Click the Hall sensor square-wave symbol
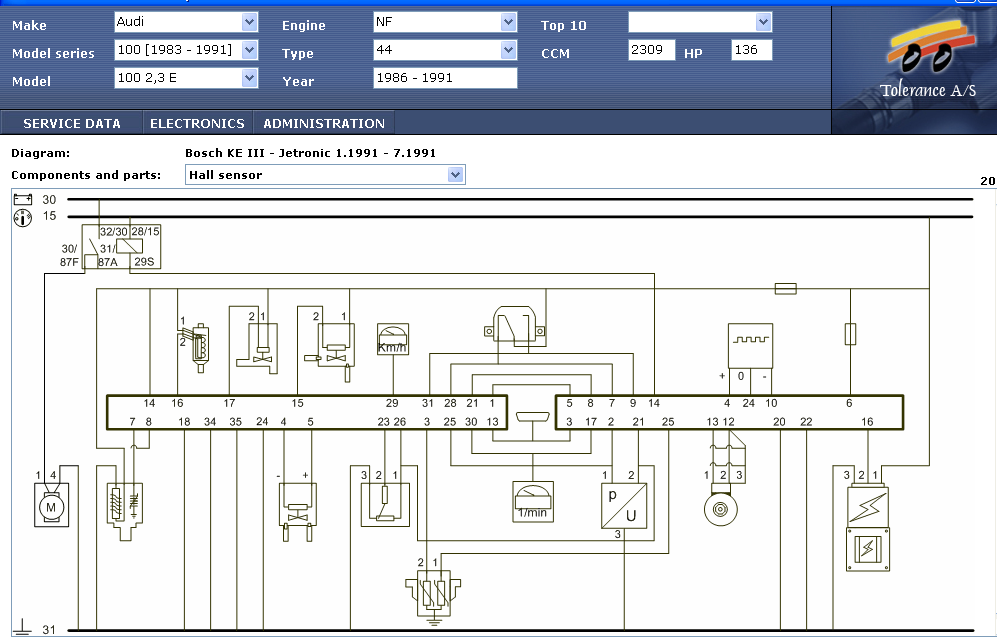The width and height of the screenshot is (997, 637). 750,346
